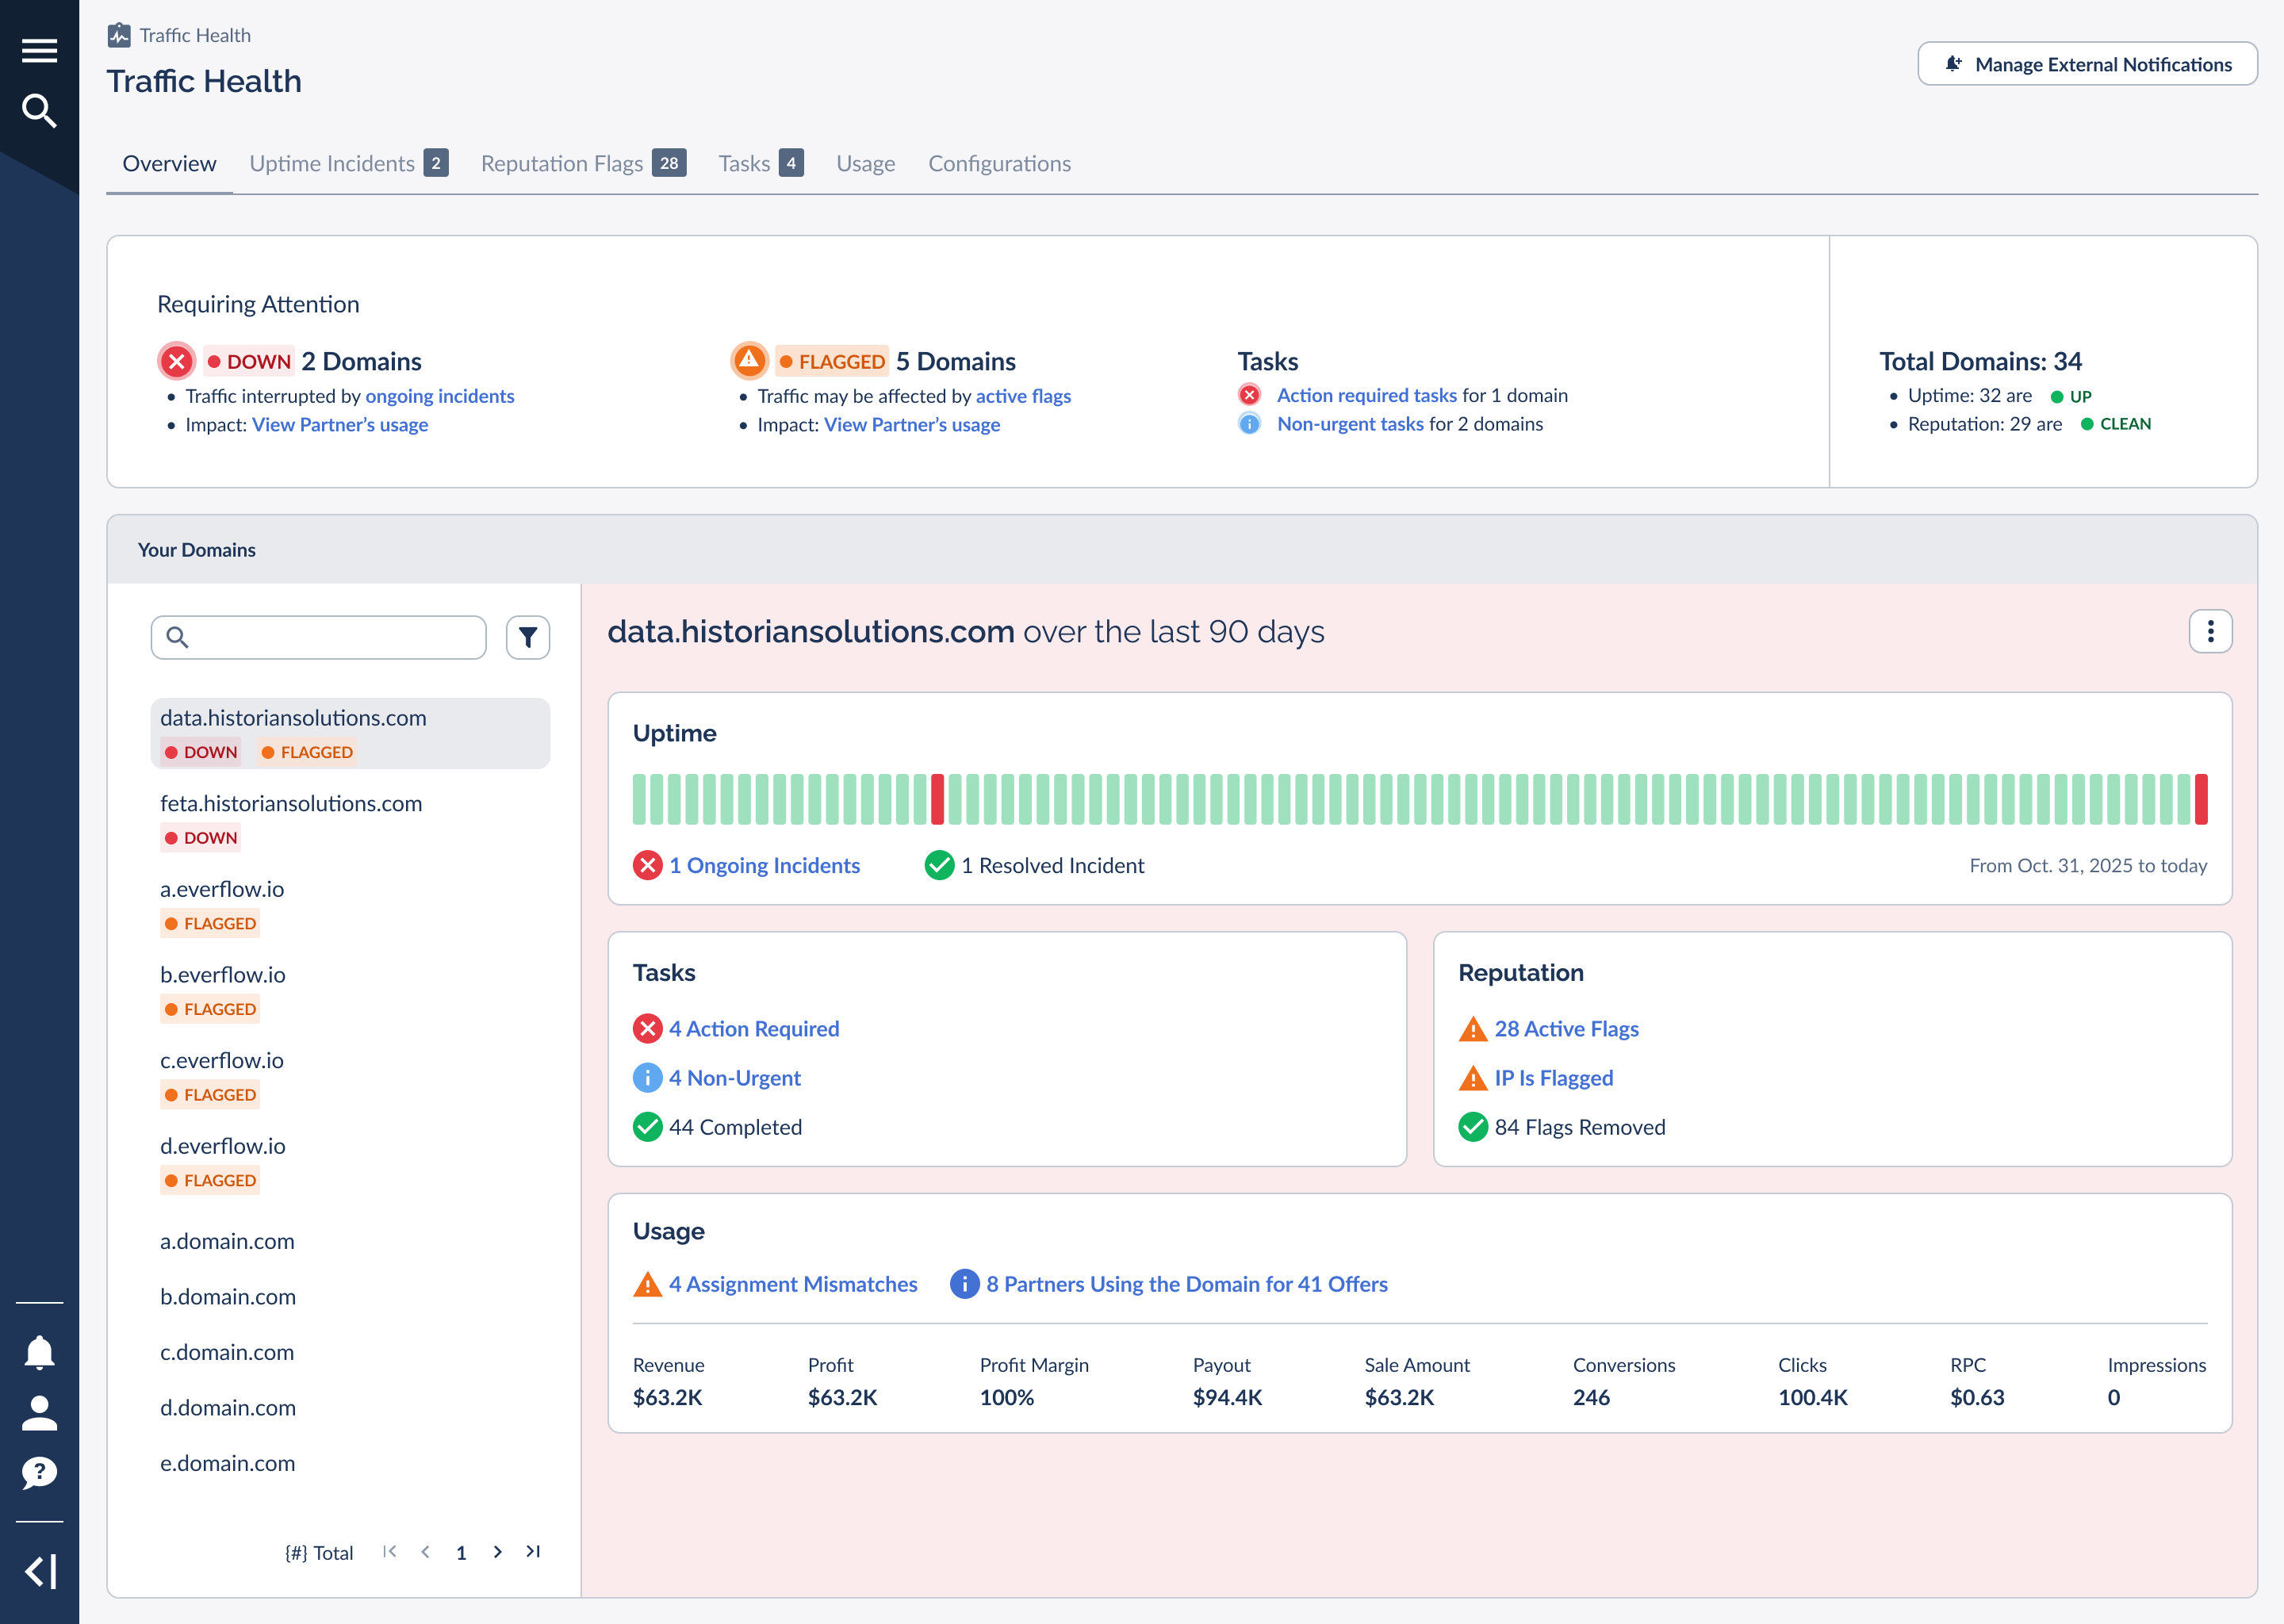Click the warning triangle beside IP Is Flagged
This screenshot has height=1624, width=2284.
pyautogui.click(x=1473, y=1078)
